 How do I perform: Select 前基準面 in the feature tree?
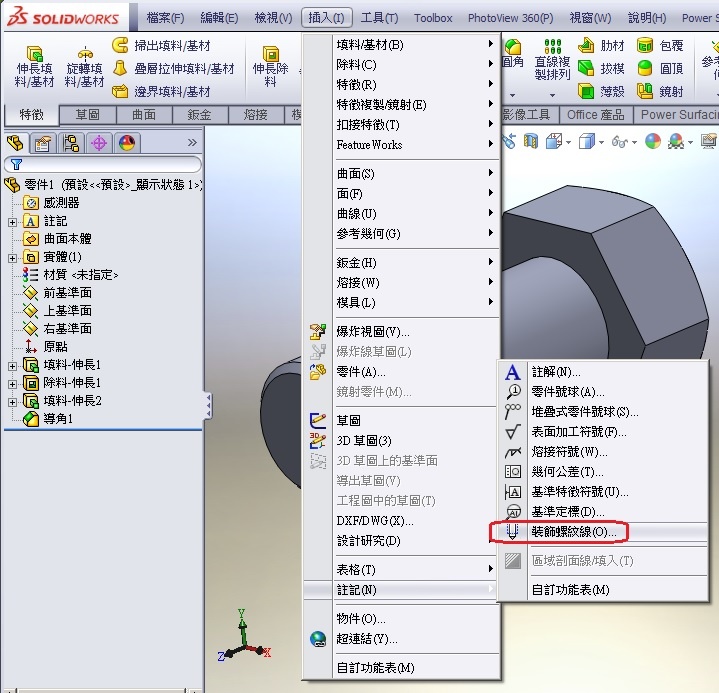point(67,293)
